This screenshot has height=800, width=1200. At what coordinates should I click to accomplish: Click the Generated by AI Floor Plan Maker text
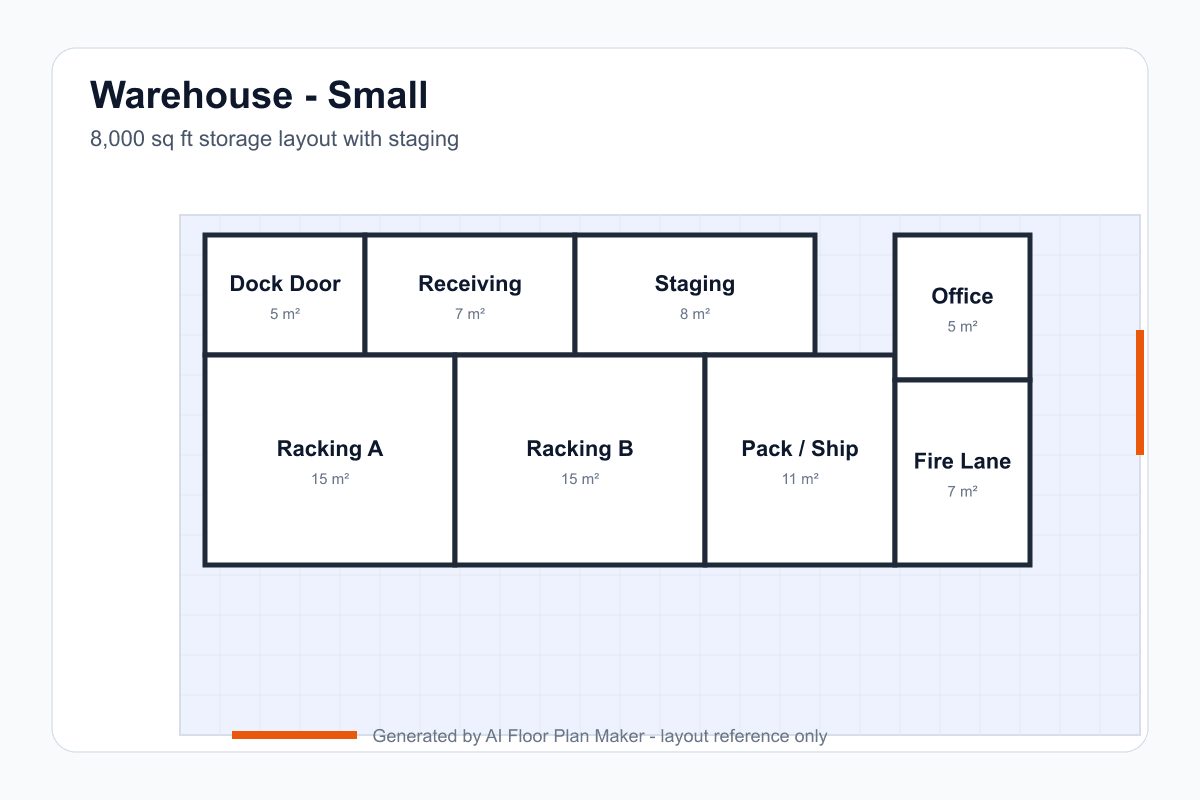(600, 736)
